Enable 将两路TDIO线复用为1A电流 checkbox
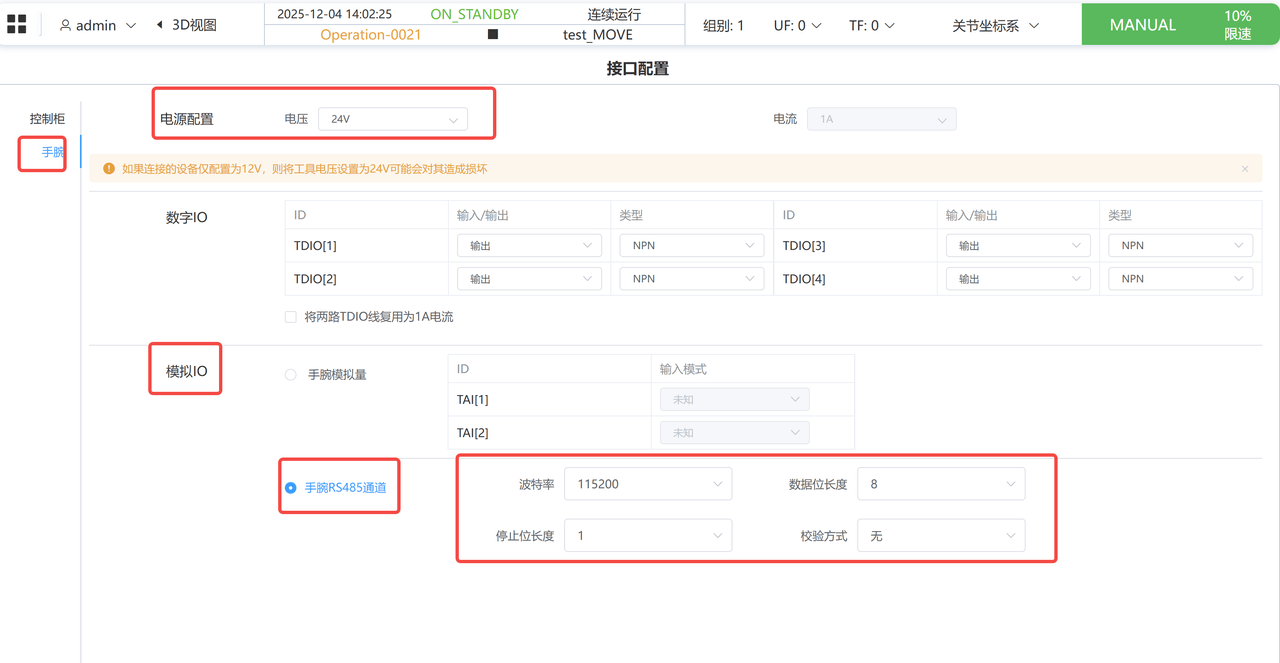 point(291,317)
